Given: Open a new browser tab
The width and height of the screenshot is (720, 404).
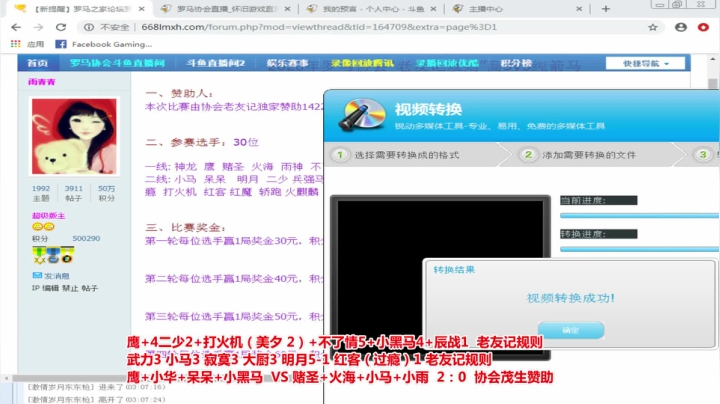Looking at the screenshot, I should point(606,9).
